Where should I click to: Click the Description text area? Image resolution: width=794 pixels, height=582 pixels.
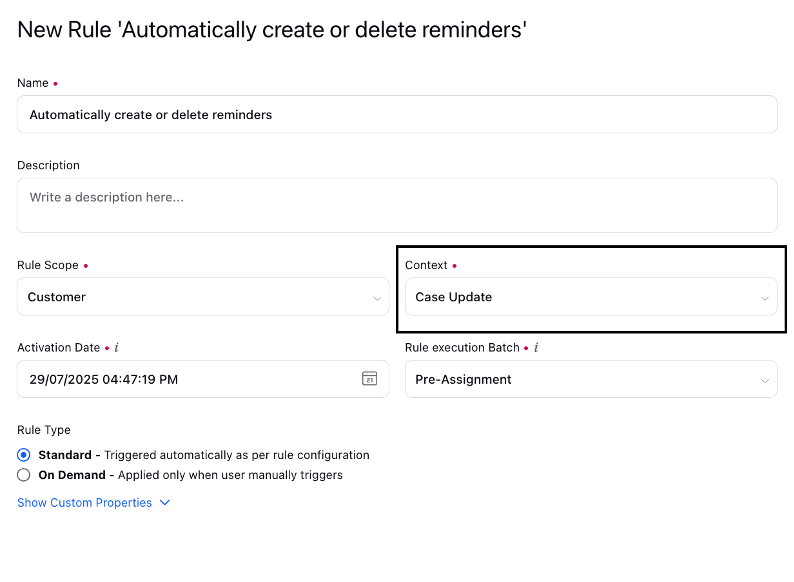tap(397, 205)
